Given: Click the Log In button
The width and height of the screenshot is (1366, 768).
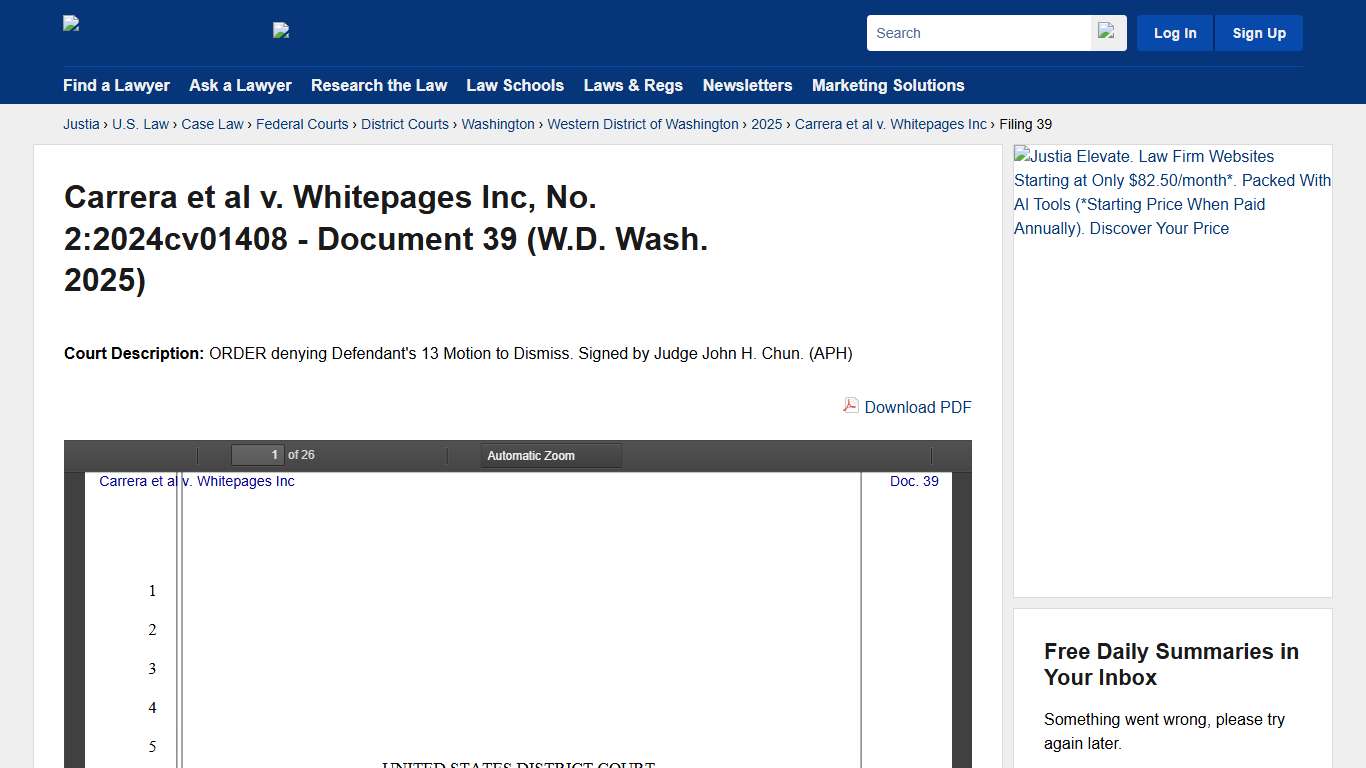Looking at the screenshot, I should [1174, 32].
